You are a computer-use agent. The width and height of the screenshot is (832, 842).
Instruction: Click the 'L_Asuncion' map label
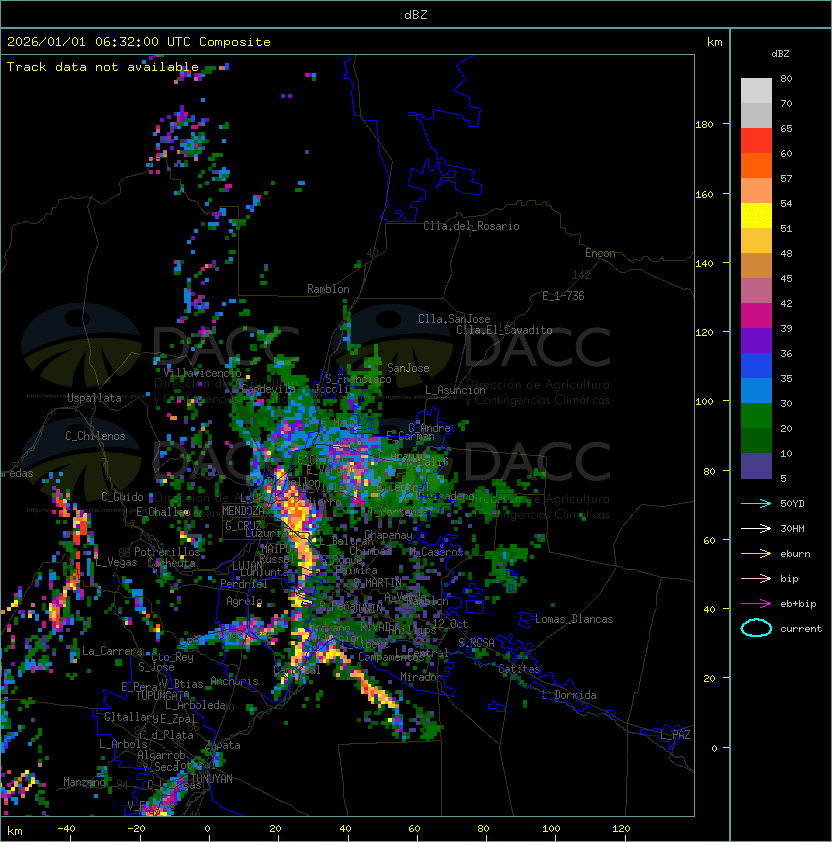click(x=455, y=390)
